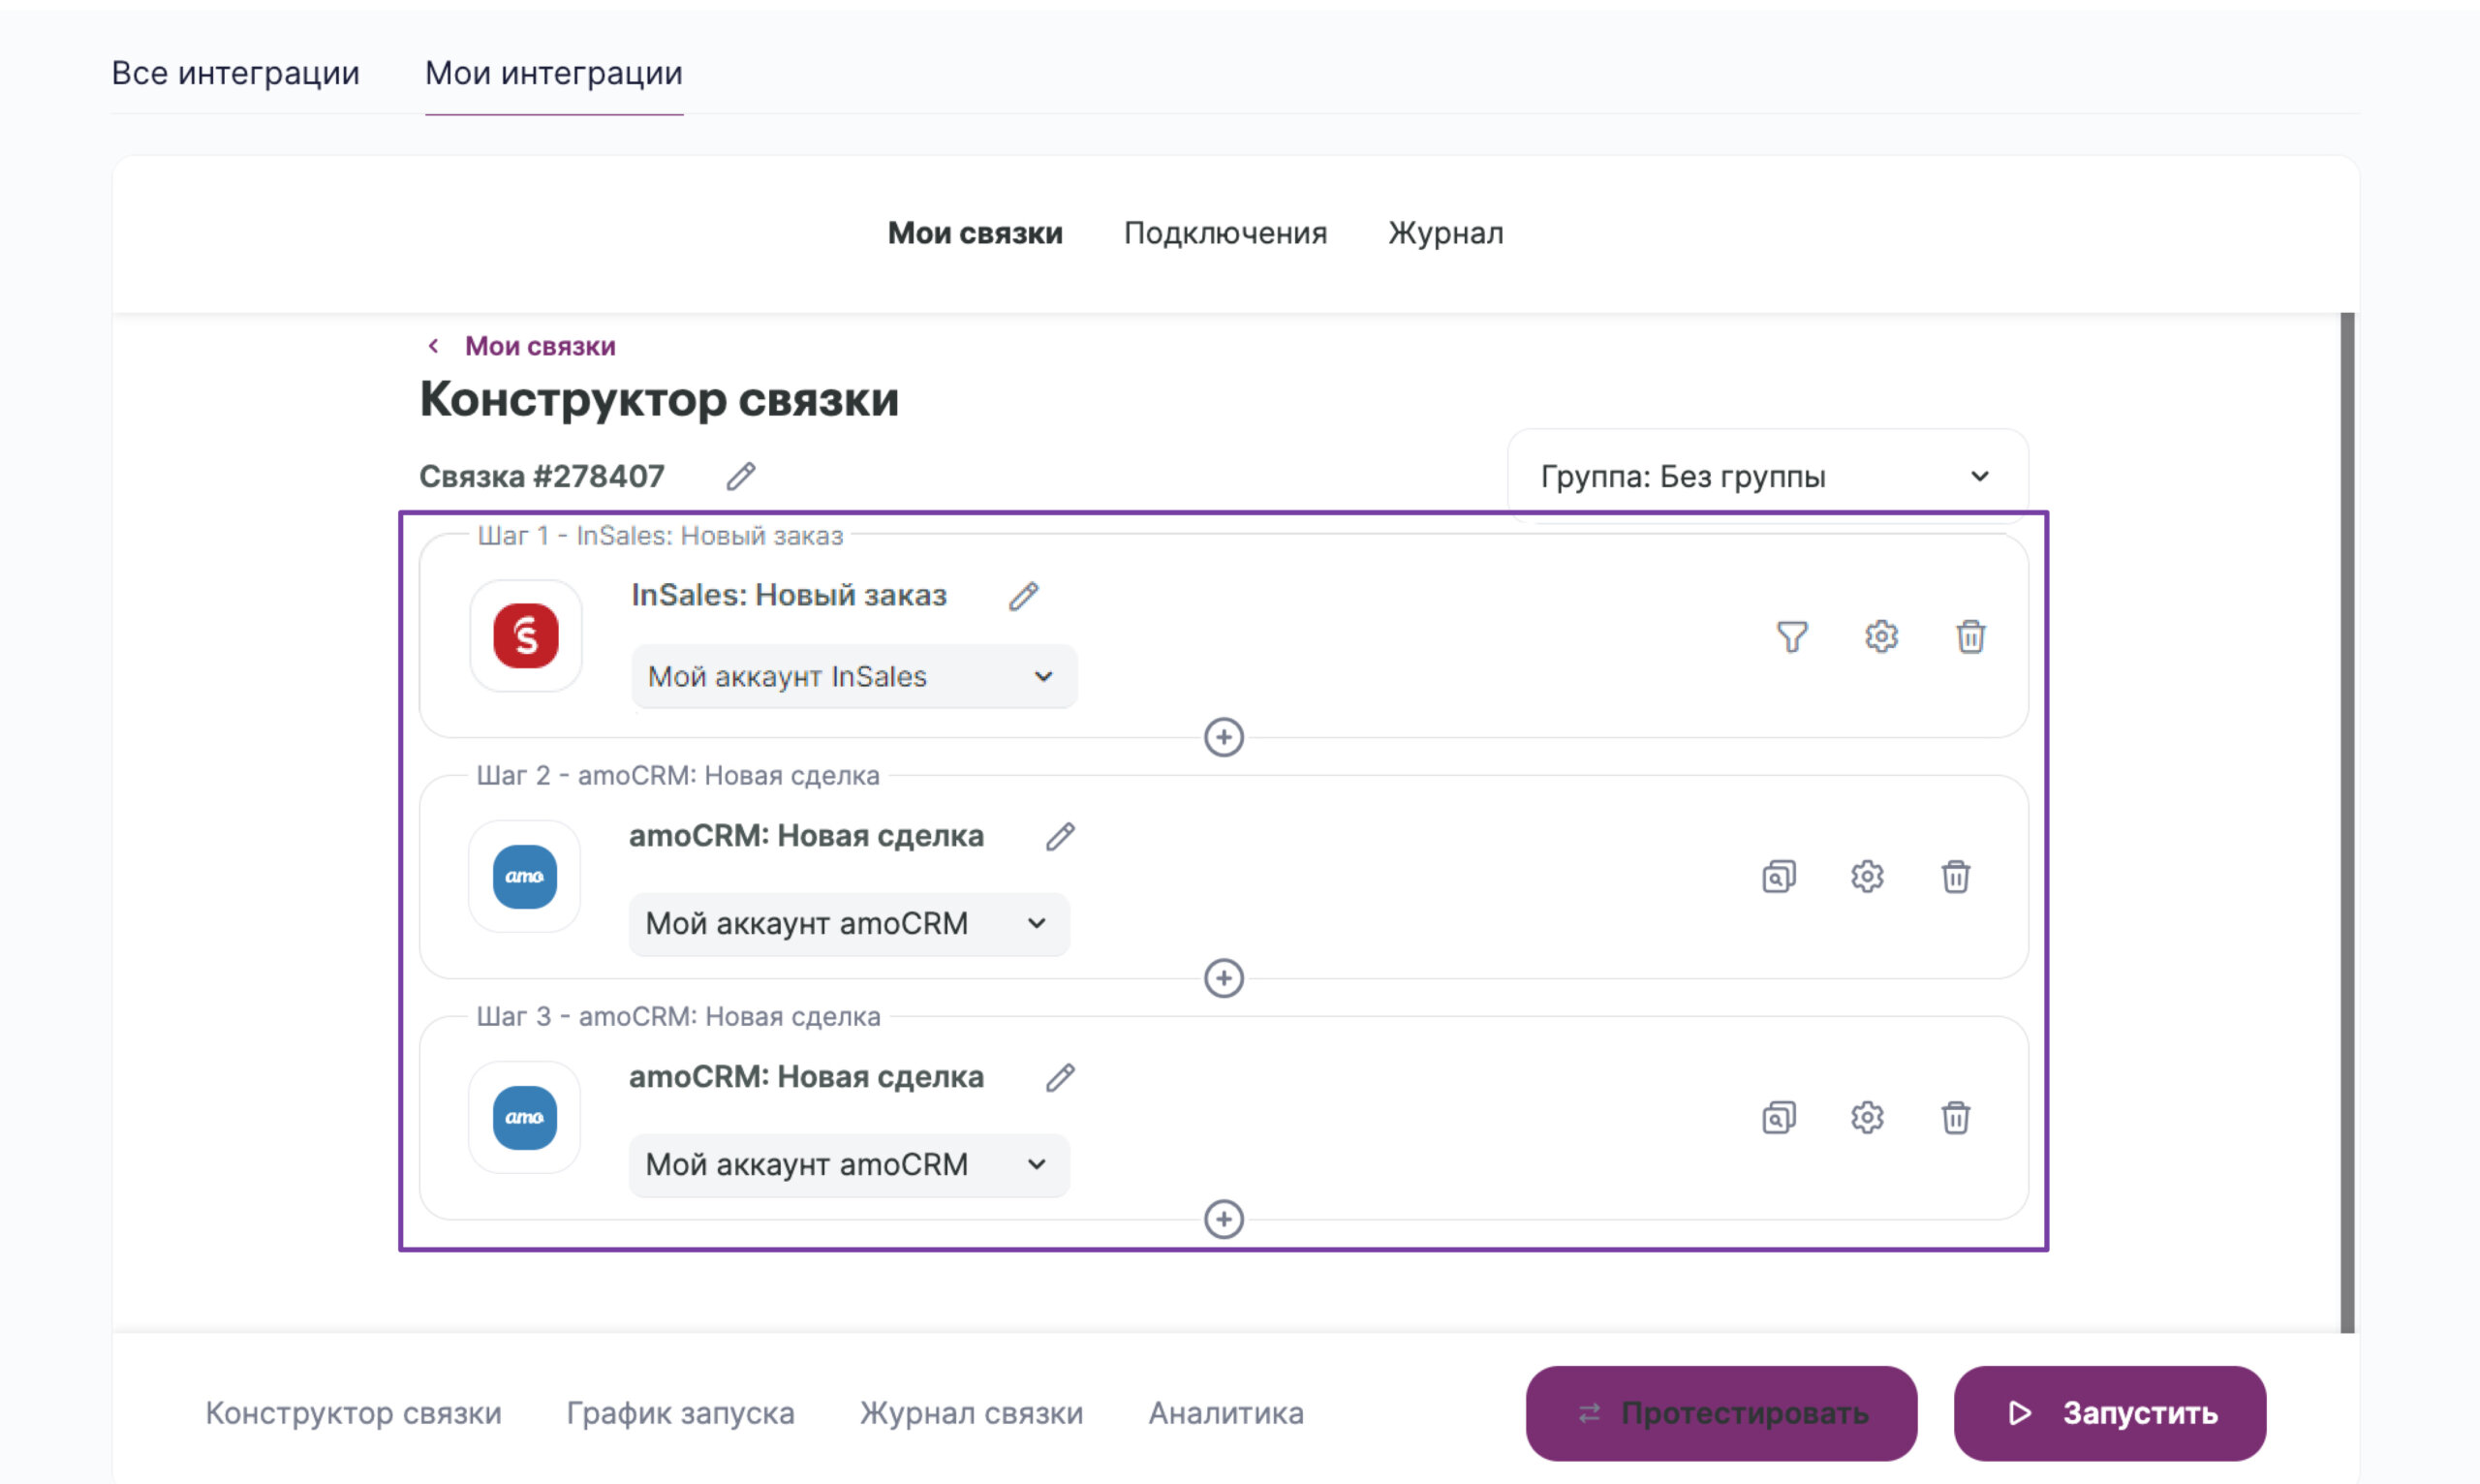2480x1484 pixels.
Task: Switch to the Аналитика tab
Action: pyautogui.click(x=1226, y=1413)
